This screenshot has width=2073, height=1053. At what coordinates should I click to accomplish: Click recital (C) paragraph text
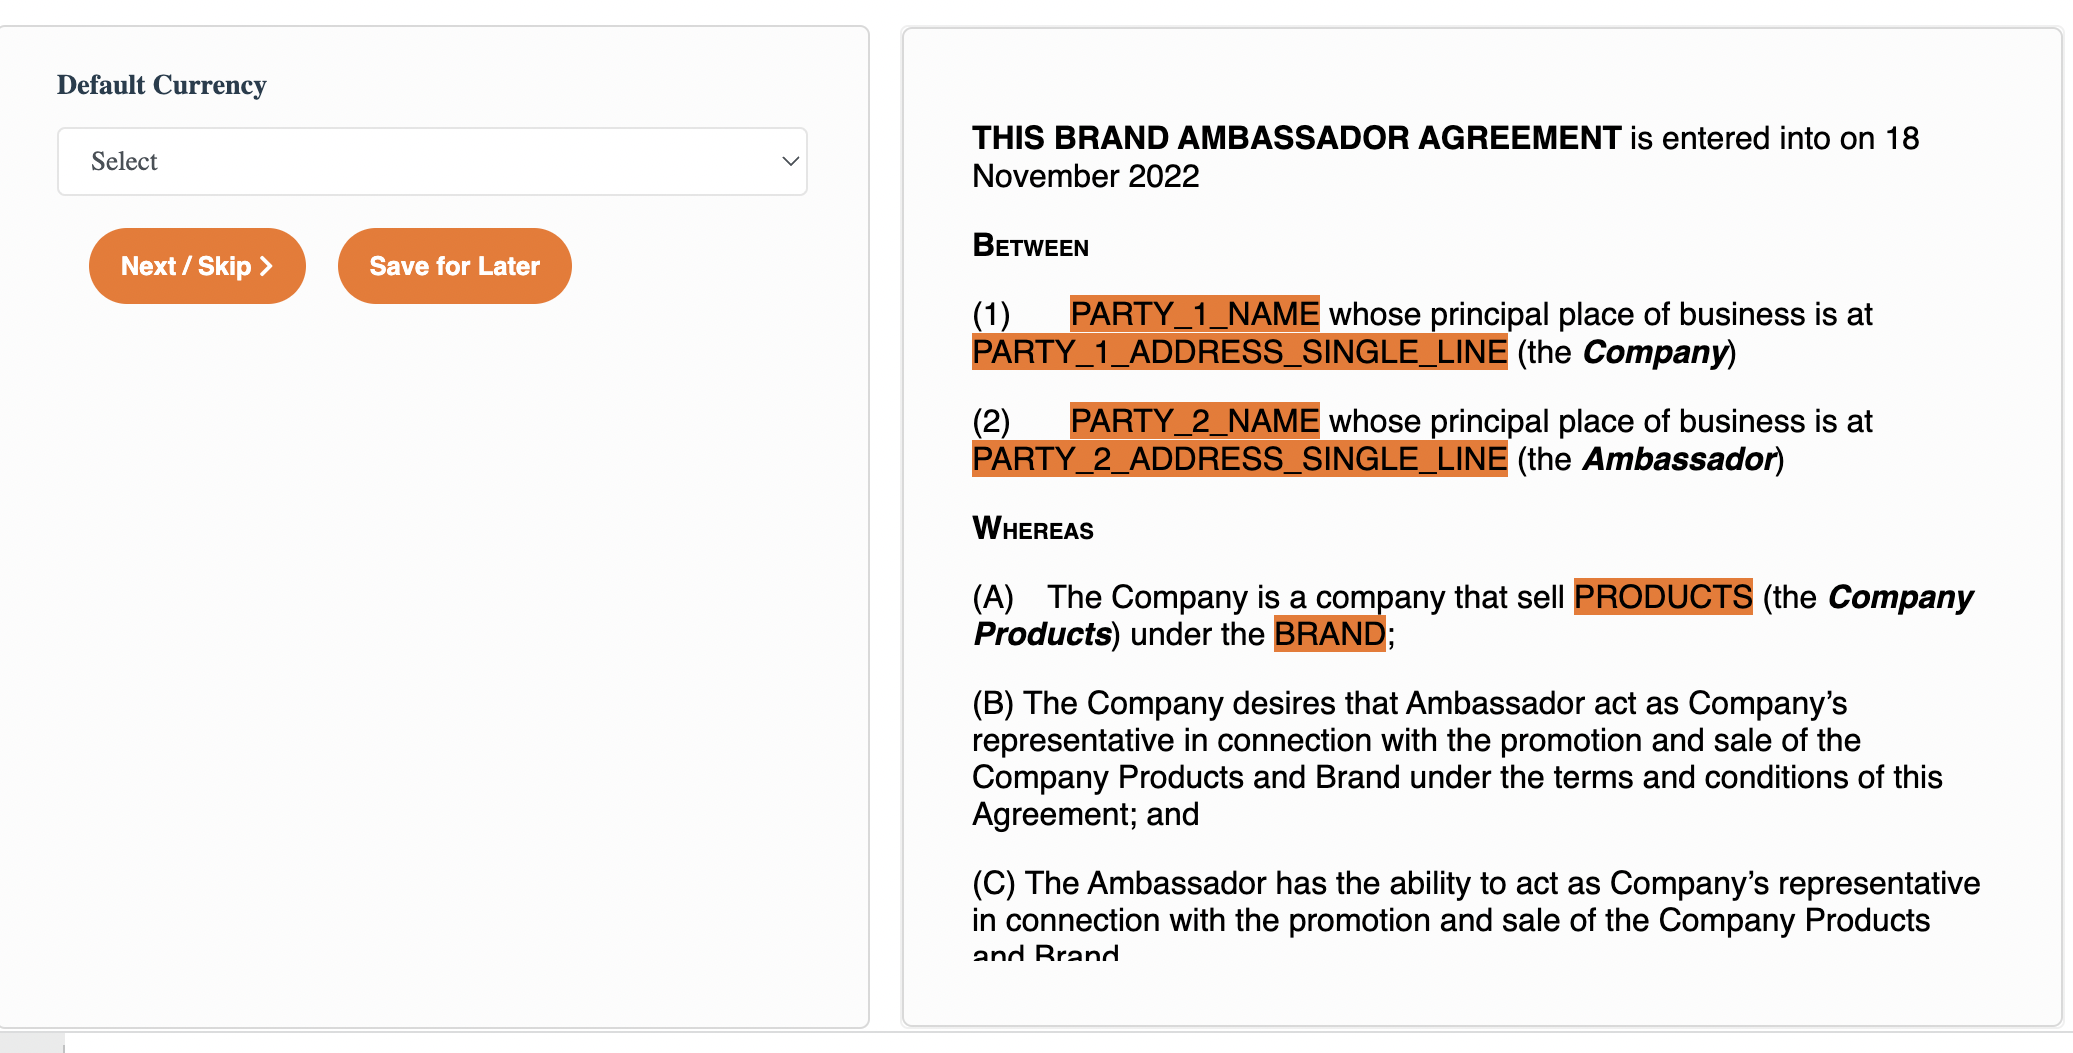coord(1476,912)
